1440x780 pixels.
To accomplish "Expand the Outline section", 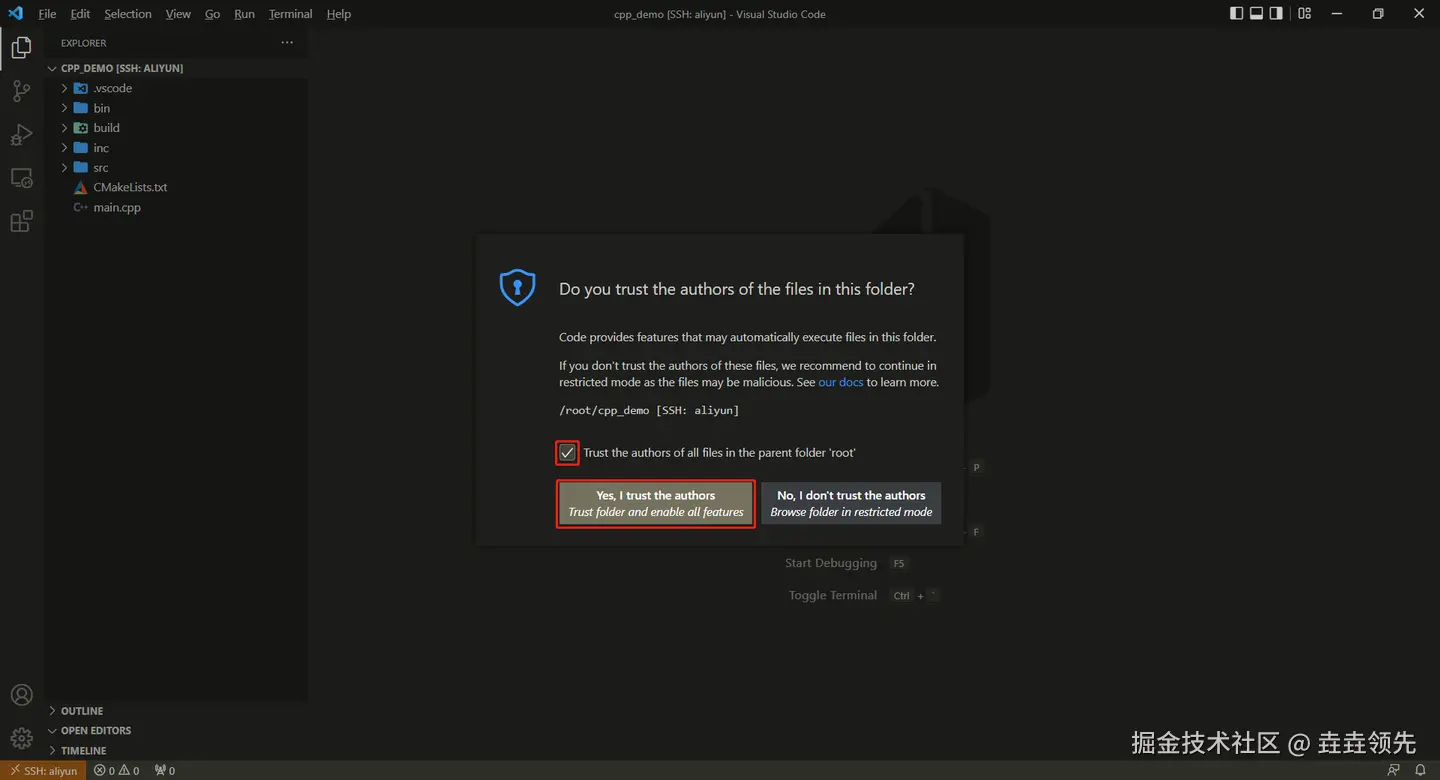I will [x=176, y=711].
